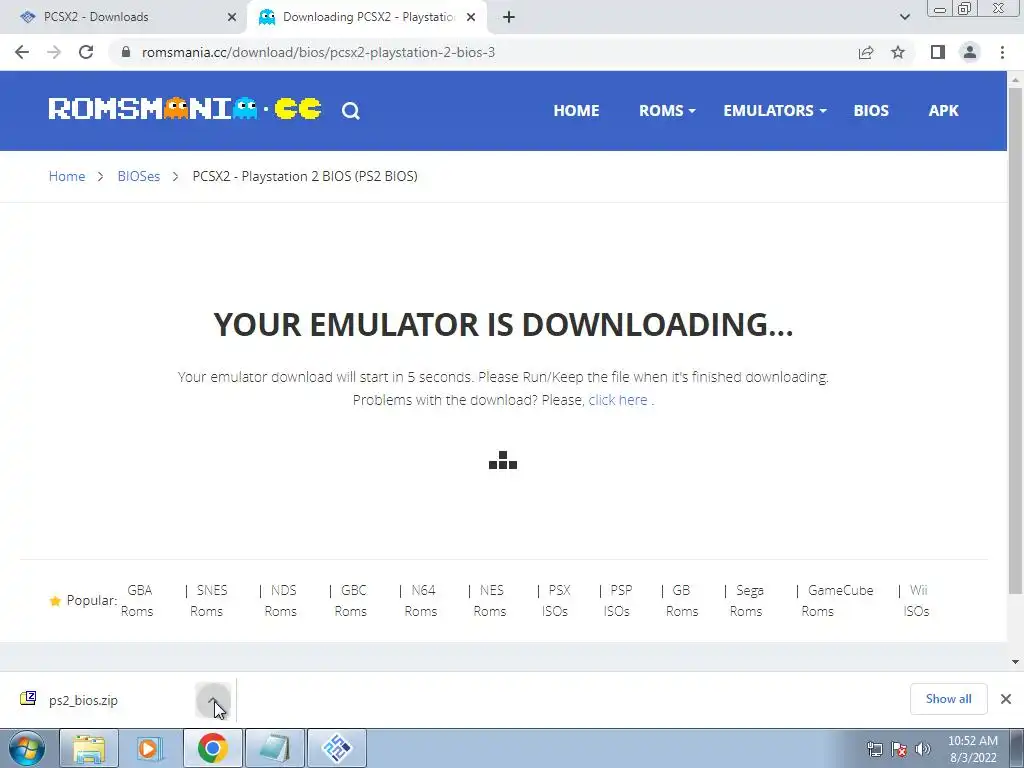Expand the EMULATORS navigation dropdown

(x=775, y=111)
